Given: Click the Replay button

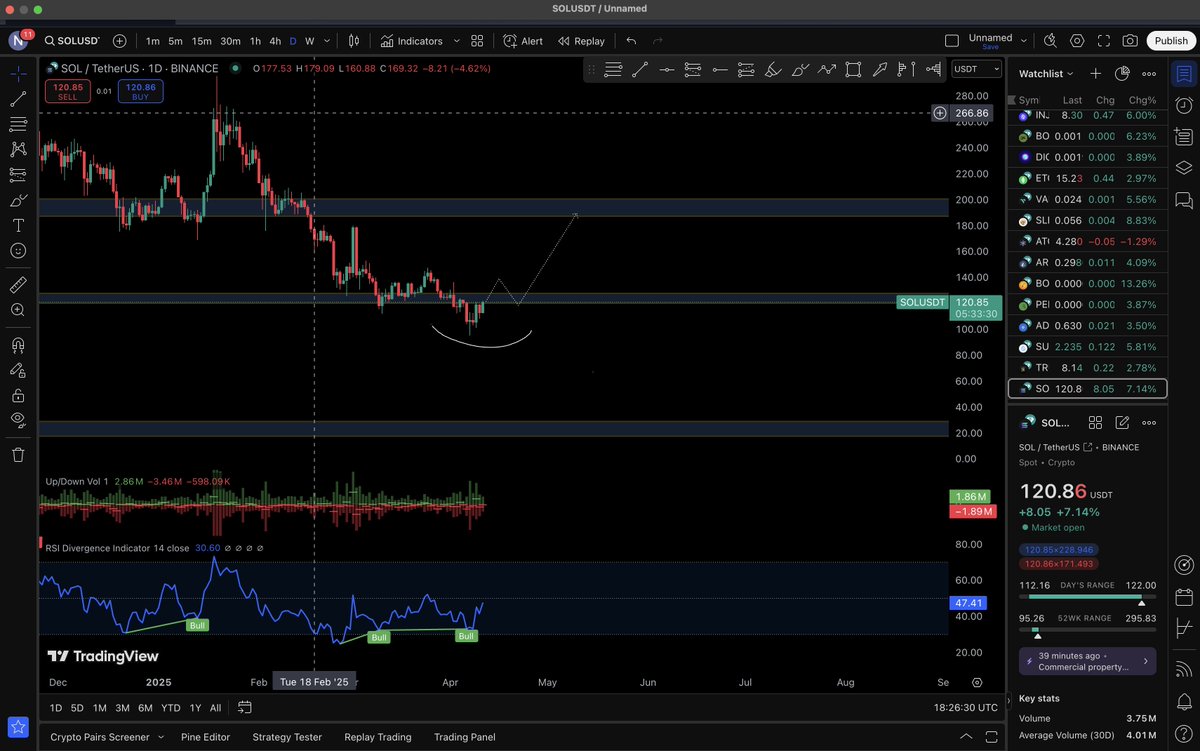Looking at the screenshot, I should [x=582, y=41].
